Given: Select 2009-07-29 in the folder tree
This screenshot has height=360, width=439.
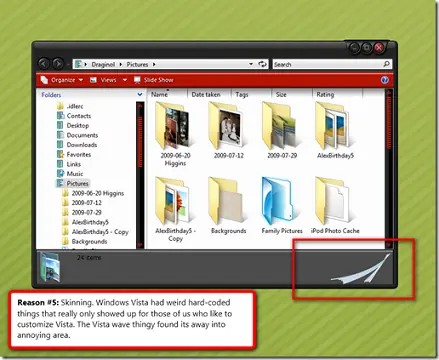Looking at the screenshot, I should tap(82, 213).
